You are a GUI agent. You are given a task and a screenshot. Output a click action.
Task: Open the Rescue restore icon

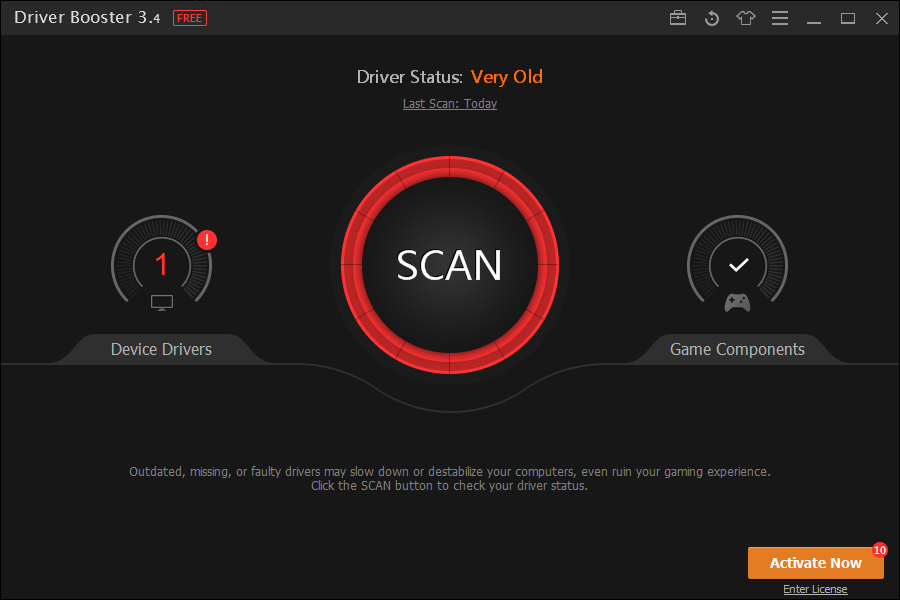(712, 18)
